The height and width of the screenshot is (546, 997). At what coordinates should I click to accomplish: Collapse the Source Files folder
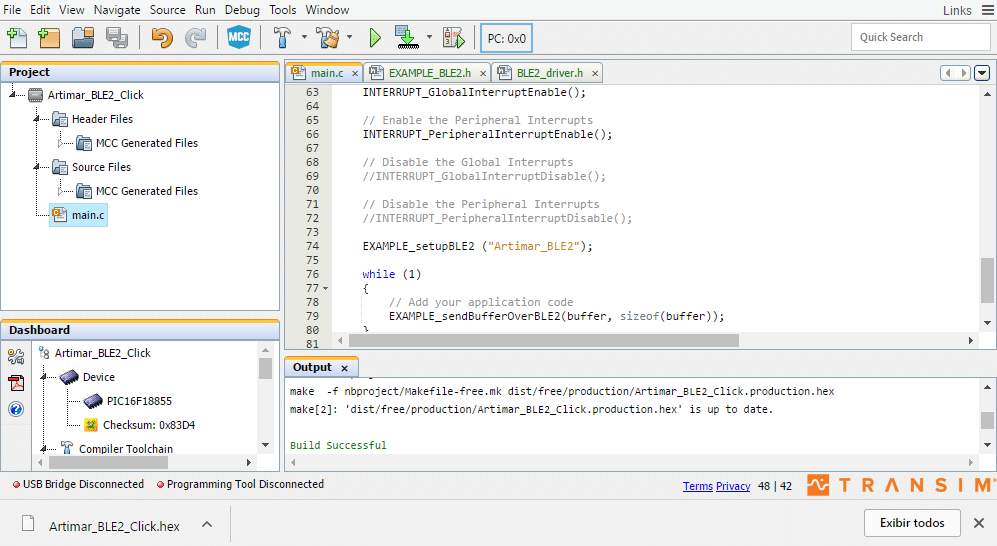coord(37,167)
